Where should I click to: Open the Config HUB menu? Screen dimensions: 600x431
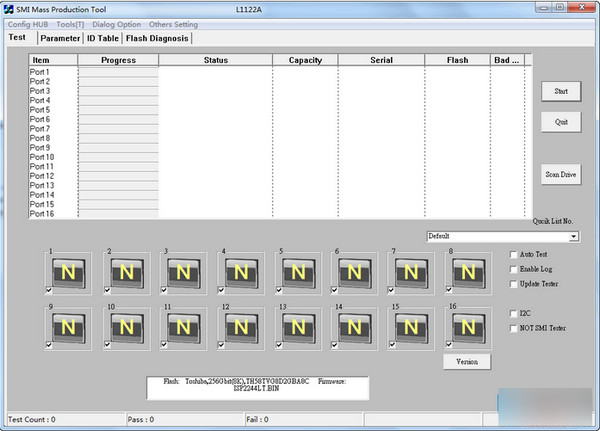coord(28,24)
